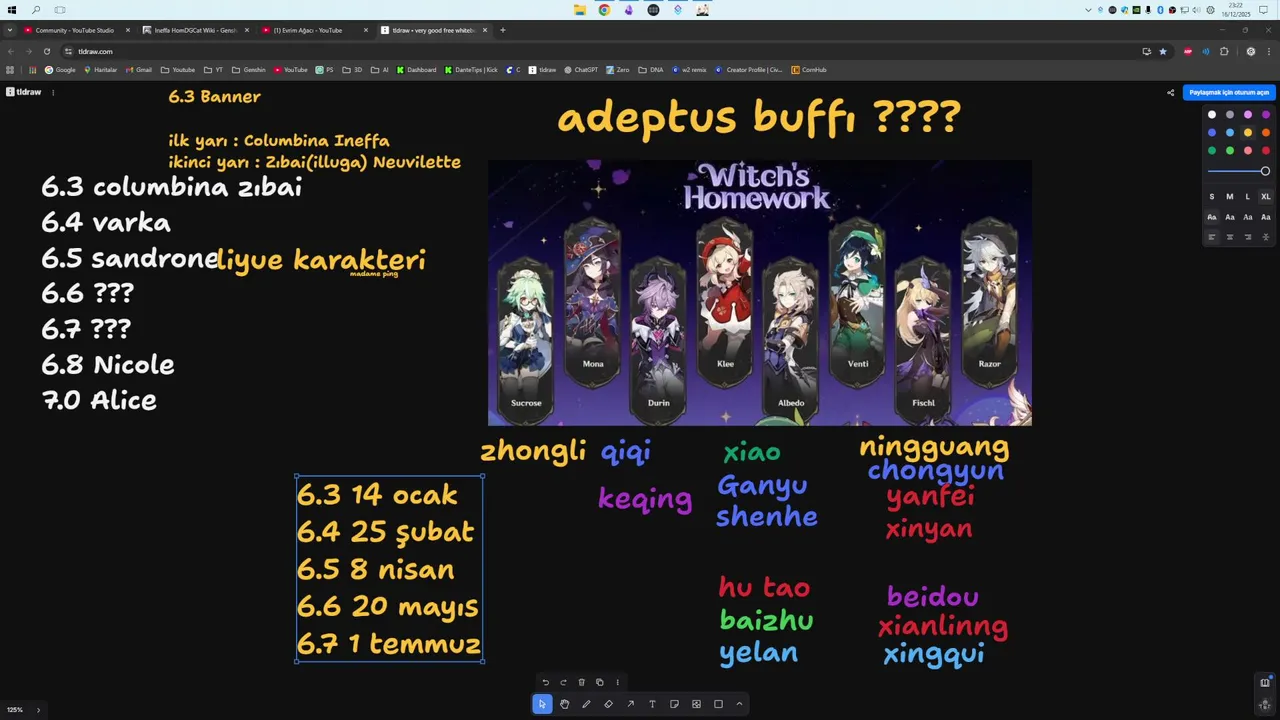Activate the text tool
The height and width of the screenshot is (720, 1280).
[x=652, y=704]
